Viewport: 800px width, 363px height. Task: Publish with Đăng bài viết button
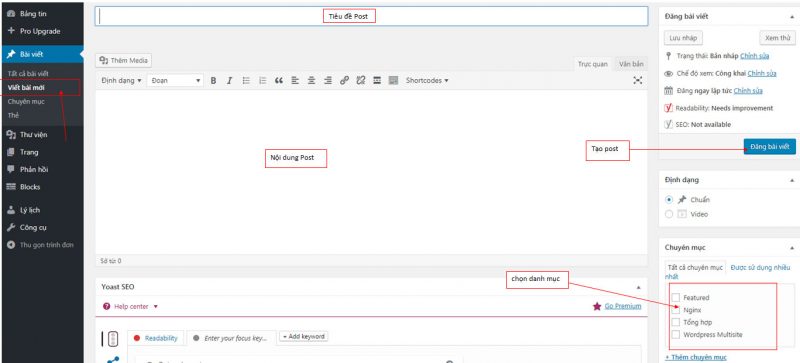[769, 147]
